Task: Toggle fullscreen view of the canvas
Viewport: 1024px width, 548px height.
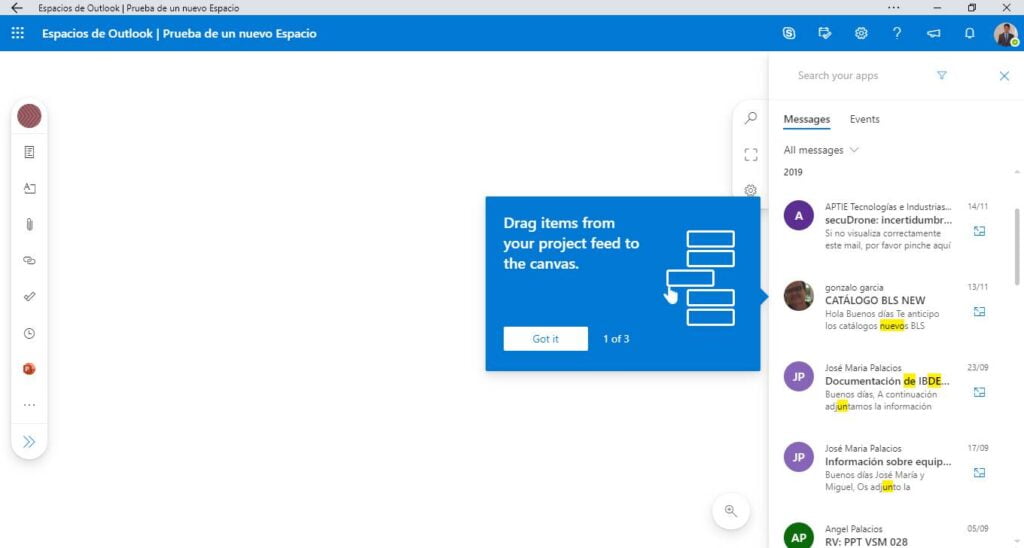Action: tap(751, 154)
